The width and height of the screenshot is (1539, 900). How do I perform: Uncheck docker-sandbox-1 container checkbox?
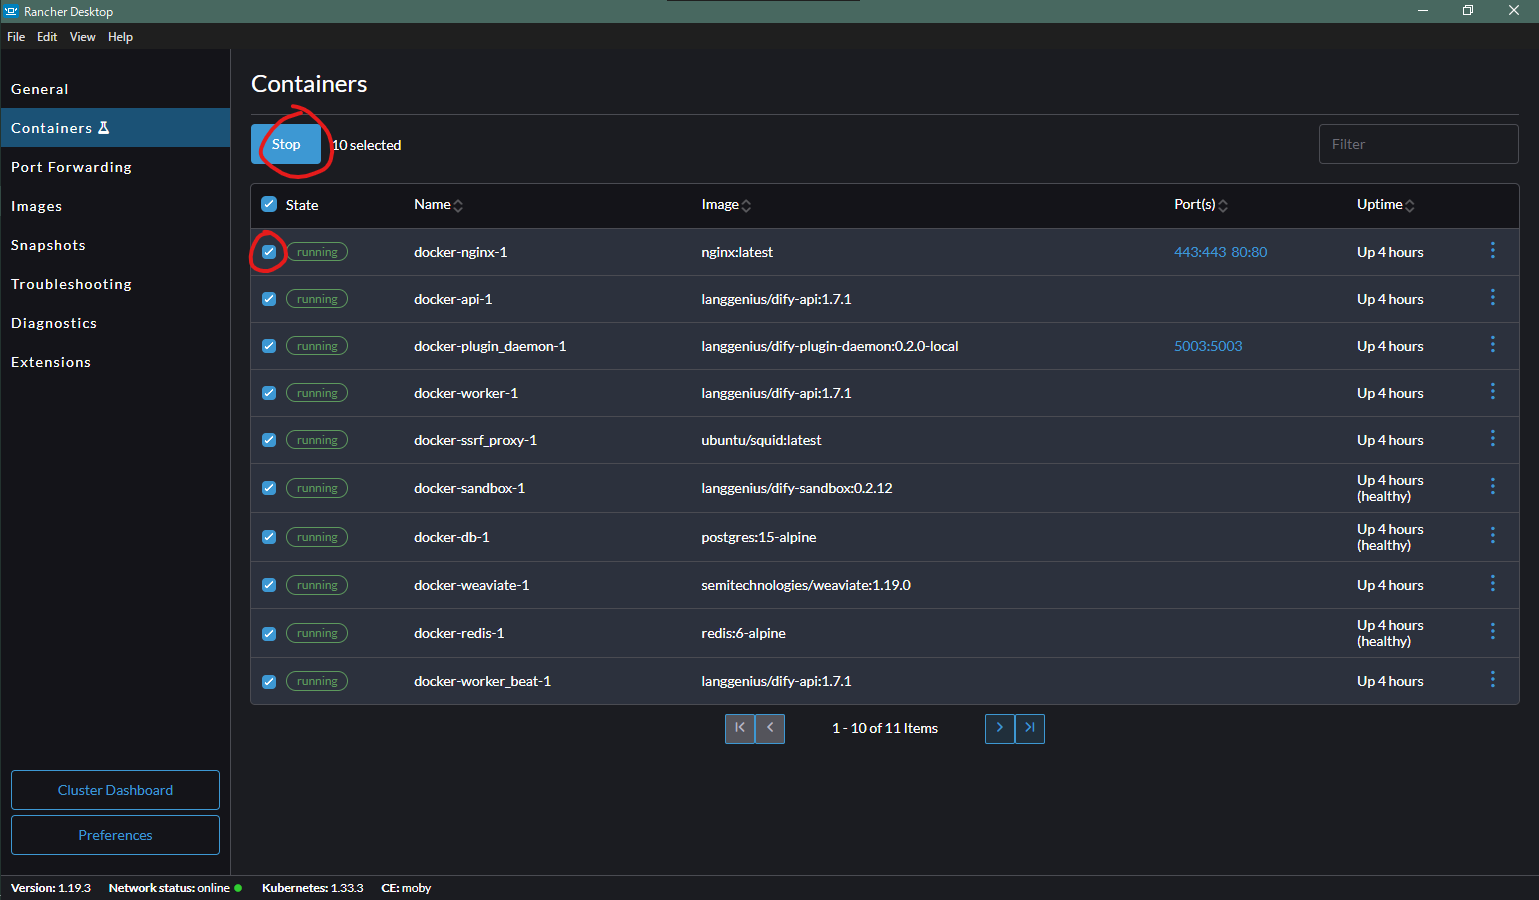tap(269, 488)
